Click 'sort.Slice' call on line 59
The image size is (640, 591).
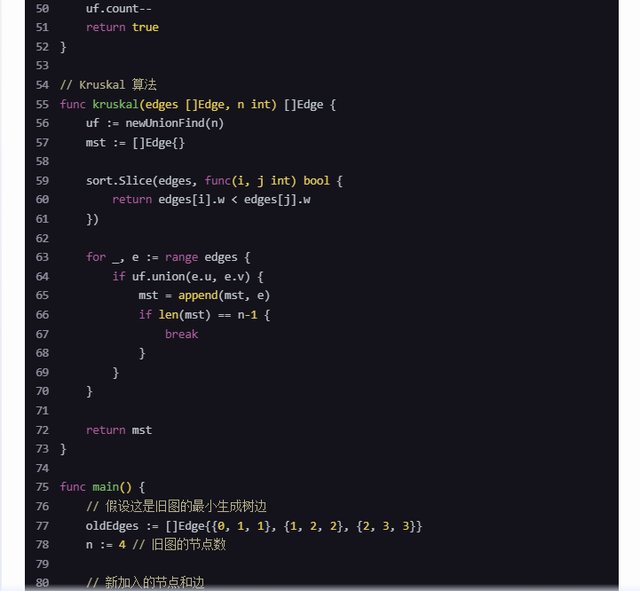pos(119,181)
